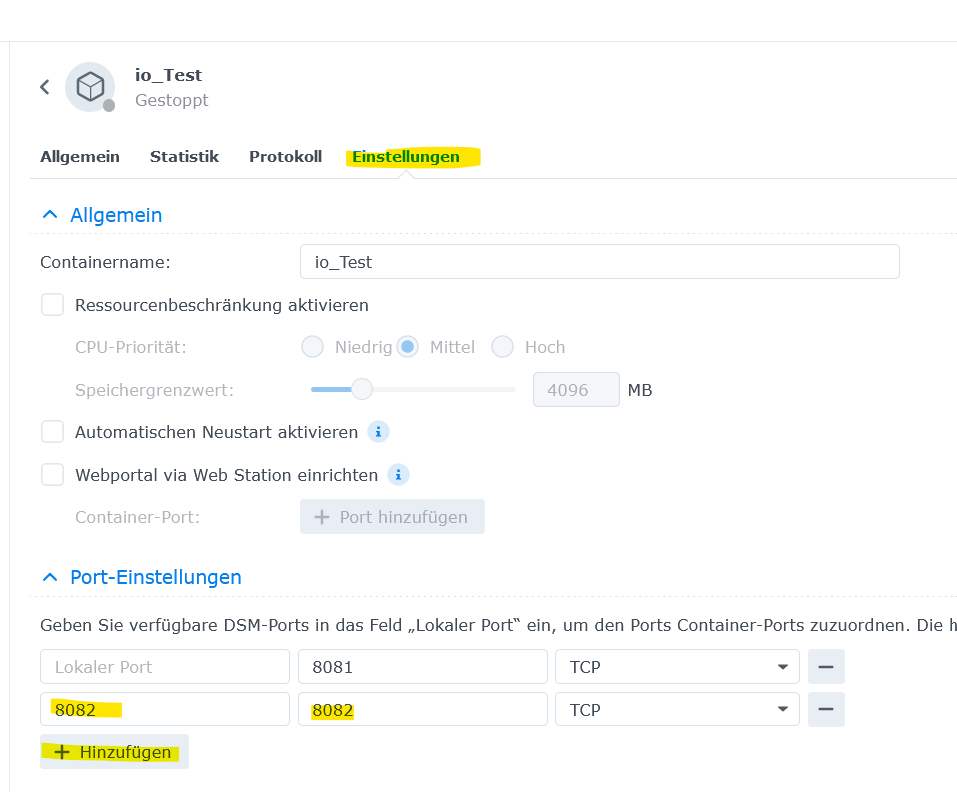
Task: Remove the 8081 port row with minus button
Action: tap(826, 667)
